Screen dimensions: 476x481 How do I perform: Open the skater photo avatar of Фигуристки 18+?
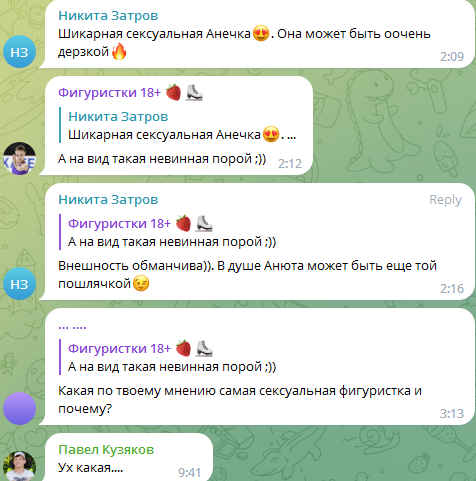click(x=19, y=158)
